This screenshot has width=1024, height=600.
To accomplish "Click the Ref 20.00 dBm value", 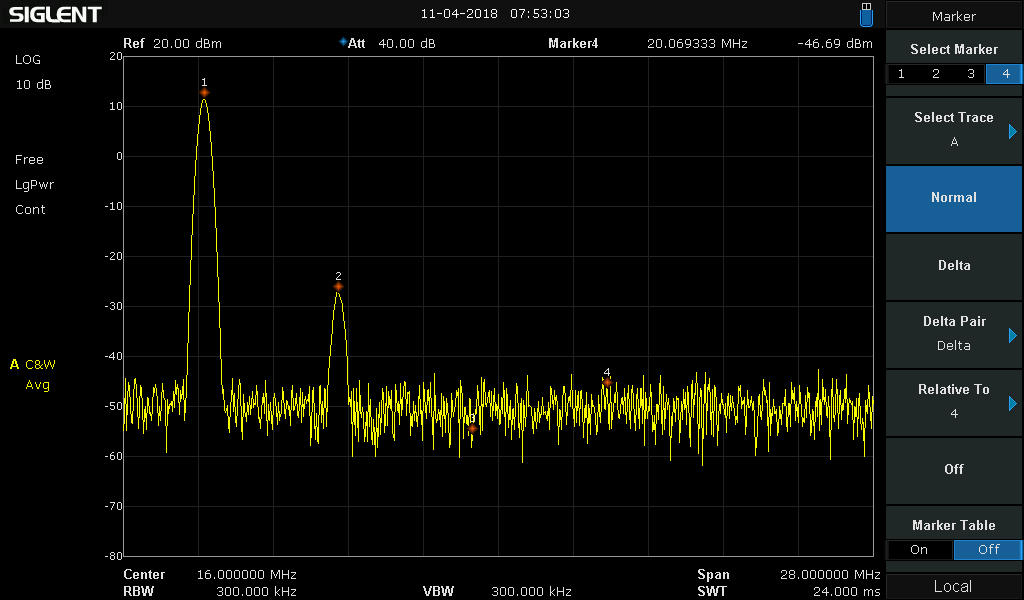I will point(187,44).
